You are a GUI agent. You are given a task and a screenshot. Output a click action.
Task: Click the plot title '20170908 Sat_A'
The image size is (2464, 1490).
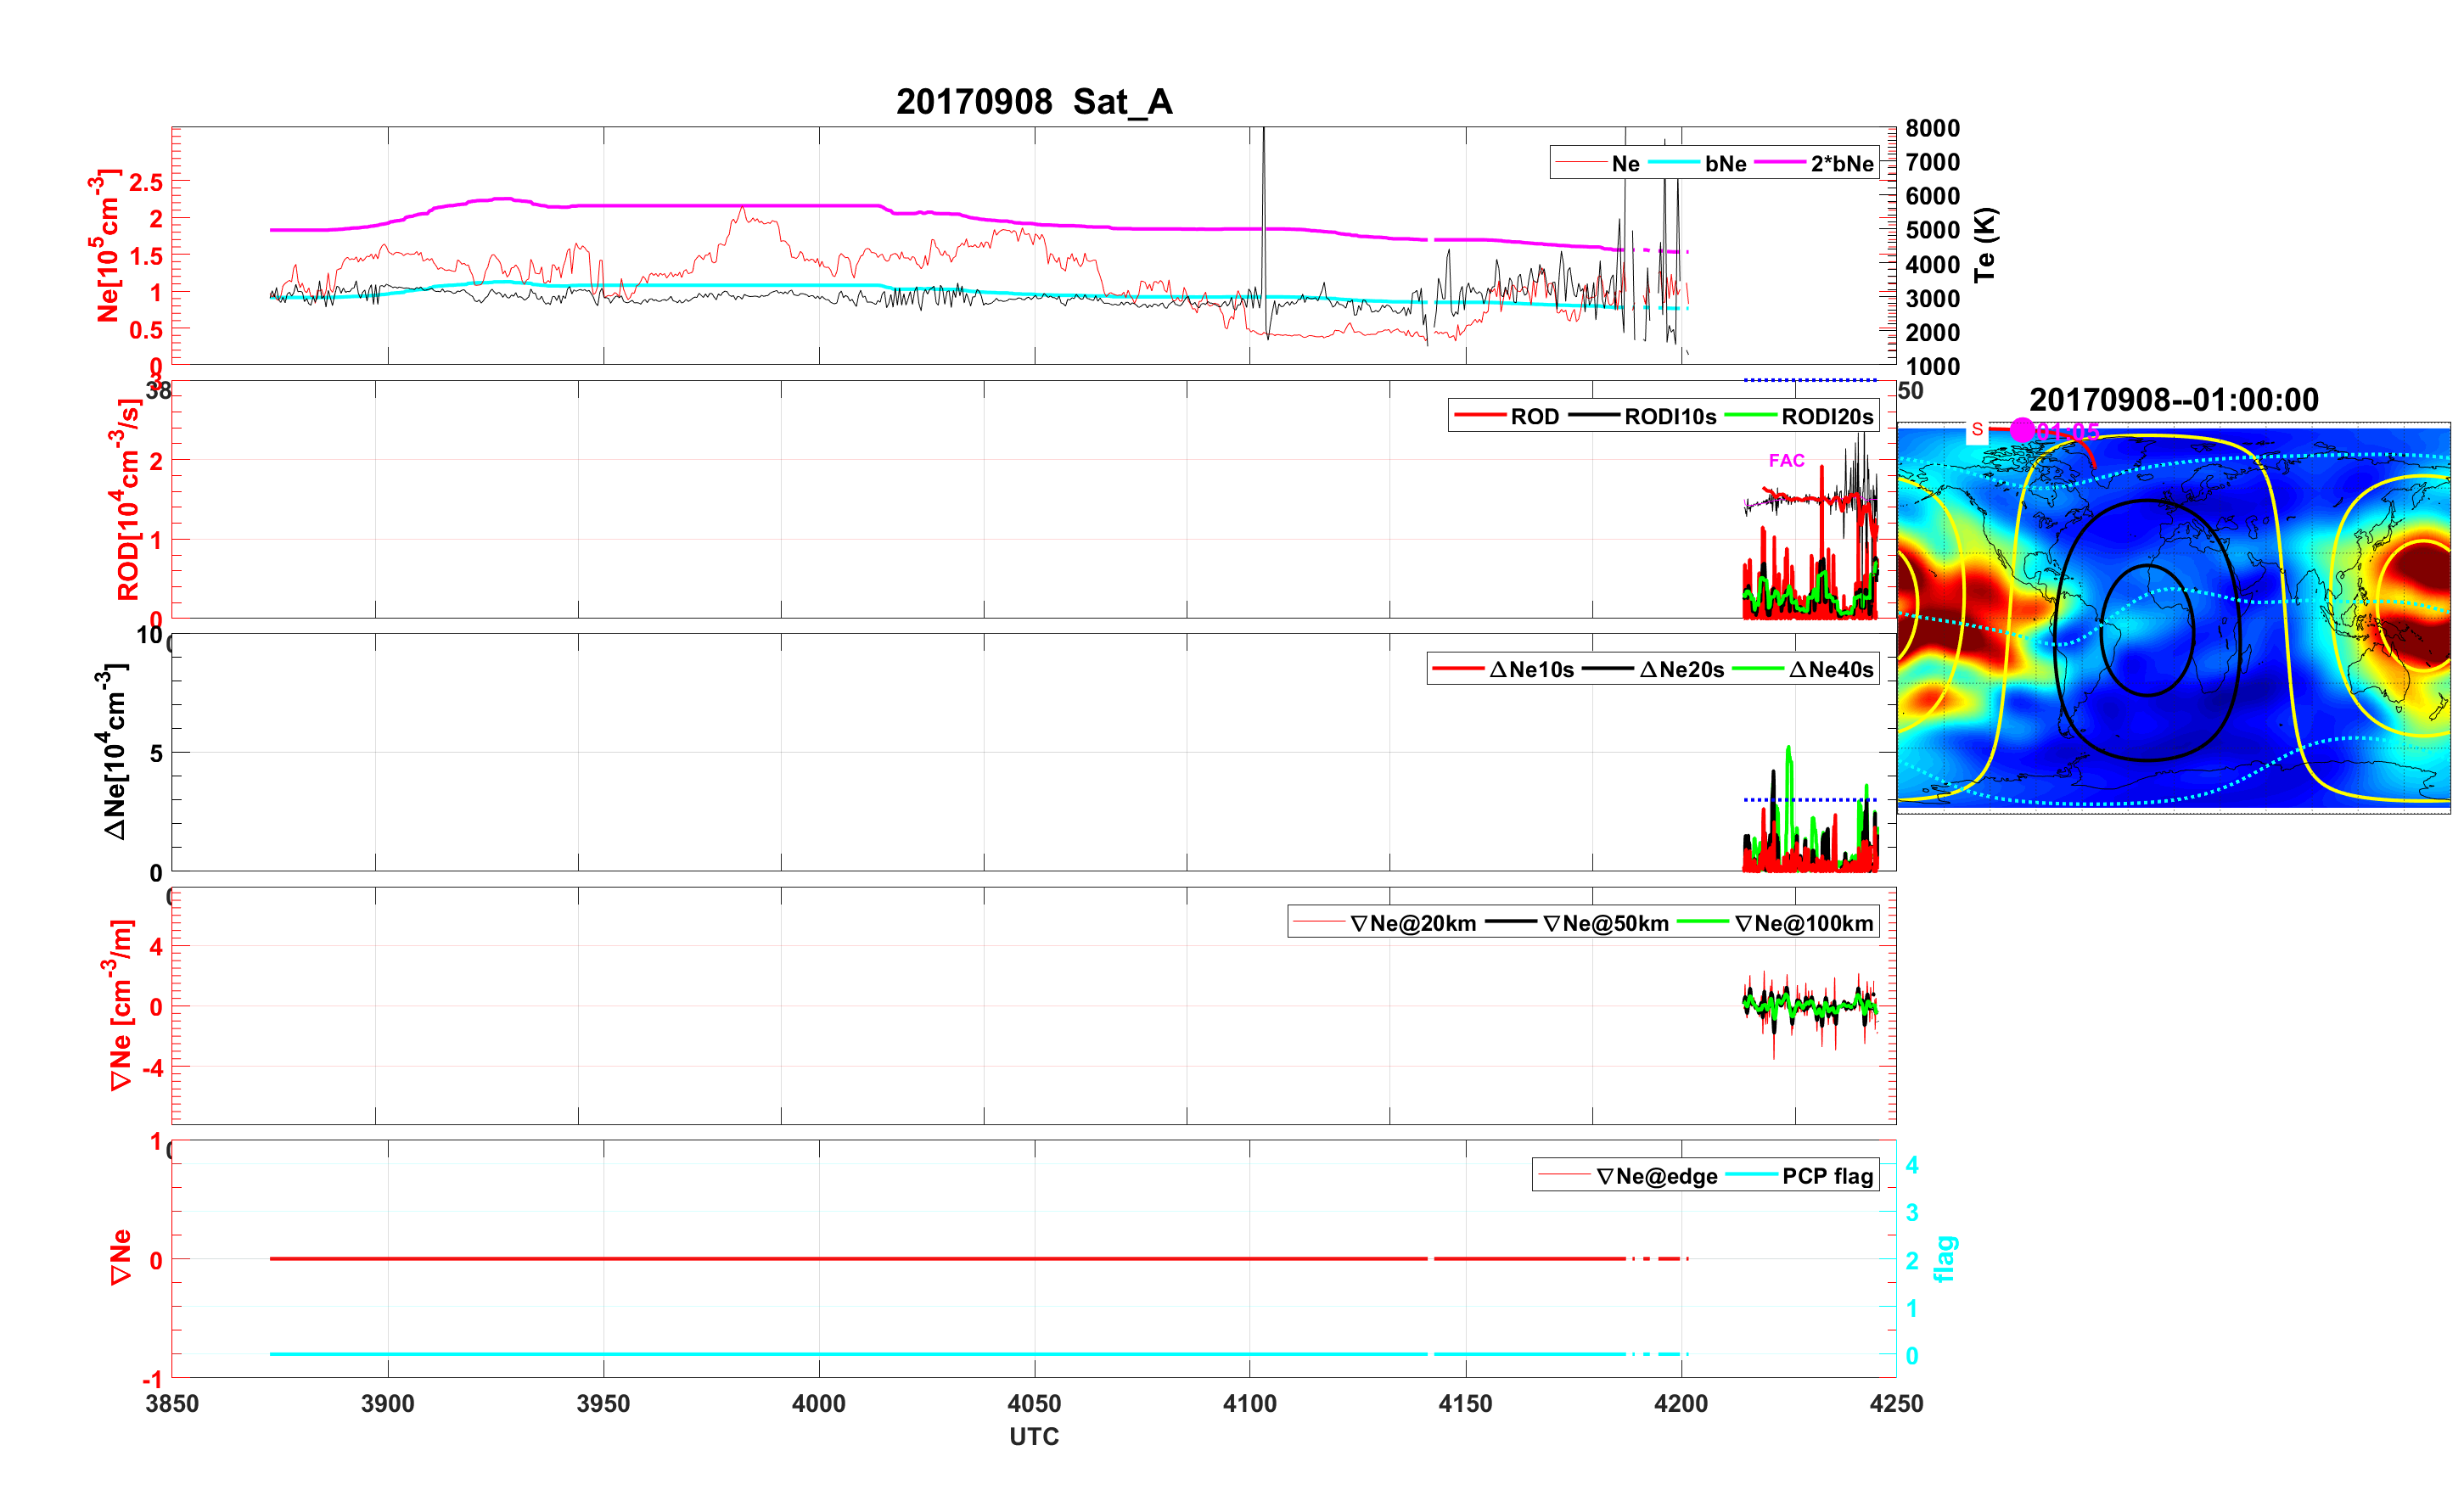pyautogui.click(x=1033, y=102)
